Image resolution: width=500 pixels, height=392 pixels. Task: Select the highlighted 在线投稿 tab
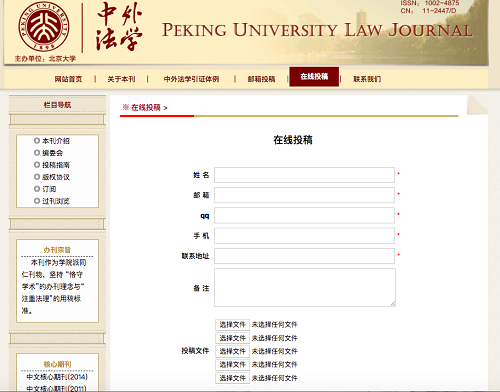pos(314,77)
